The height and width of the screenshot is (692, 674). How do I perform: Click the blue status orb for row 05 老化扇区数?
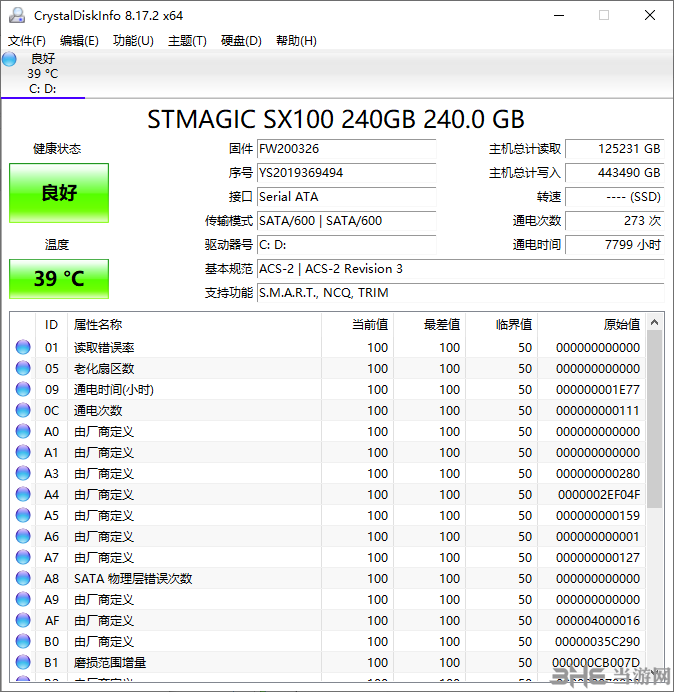point(23,369)
